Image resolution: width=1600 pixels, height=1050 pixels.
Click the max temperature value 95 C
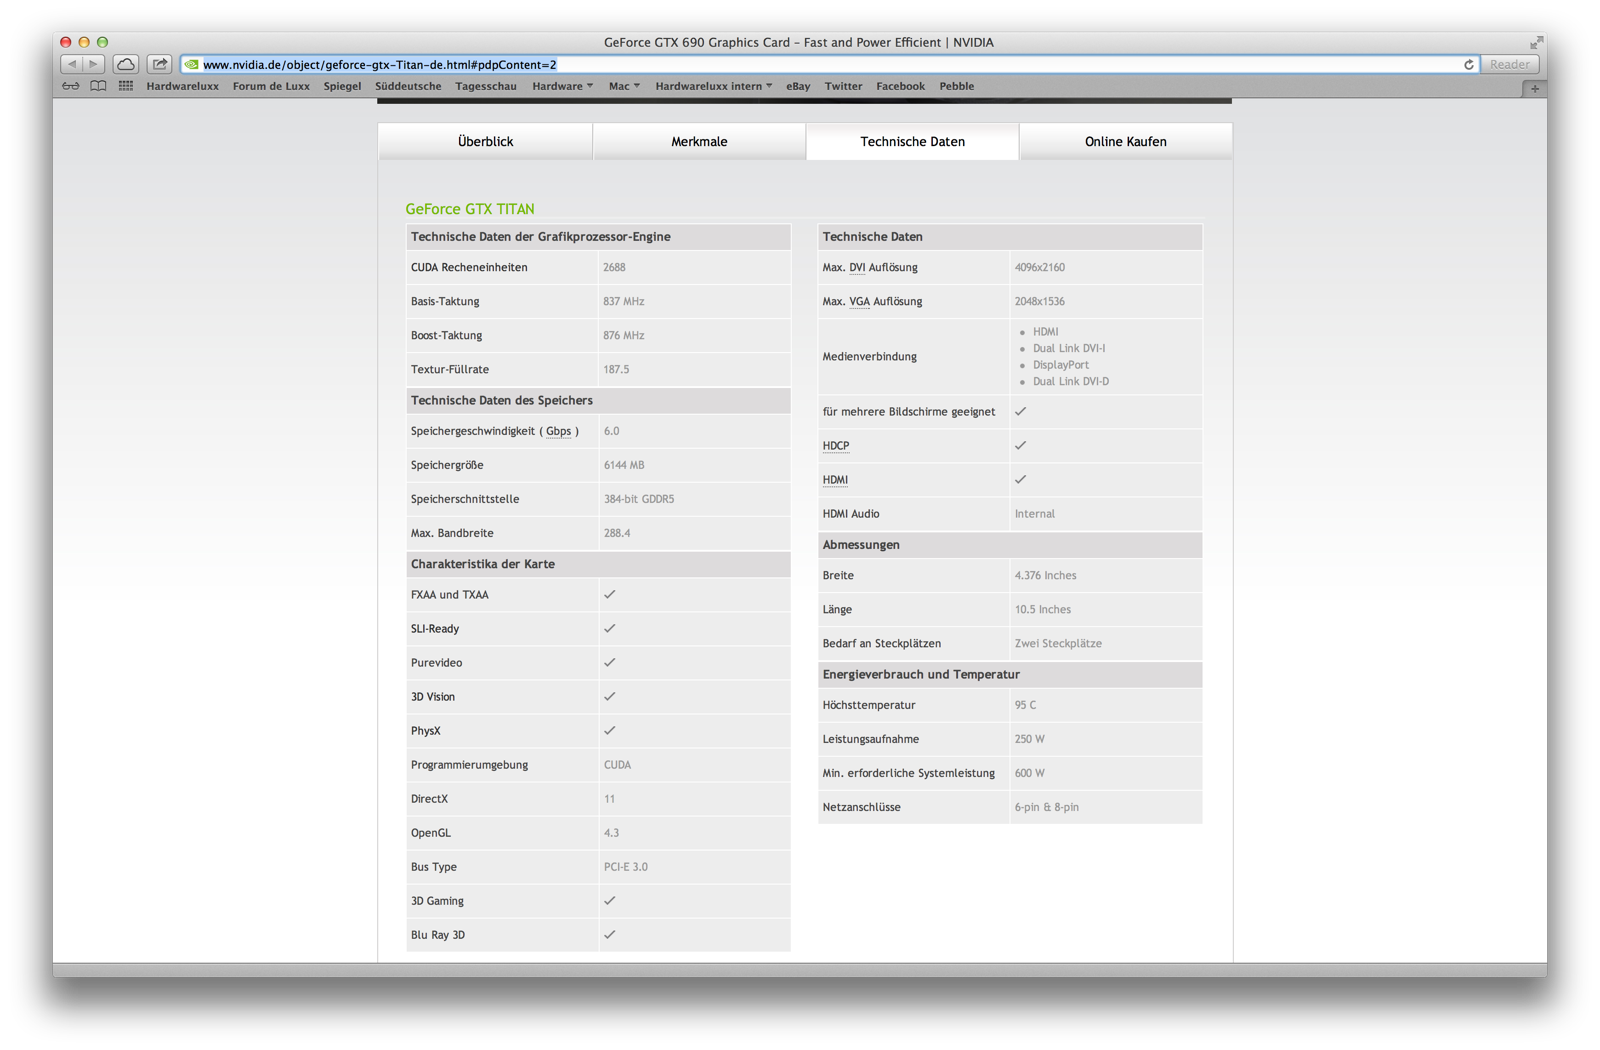pos(1025,705)
